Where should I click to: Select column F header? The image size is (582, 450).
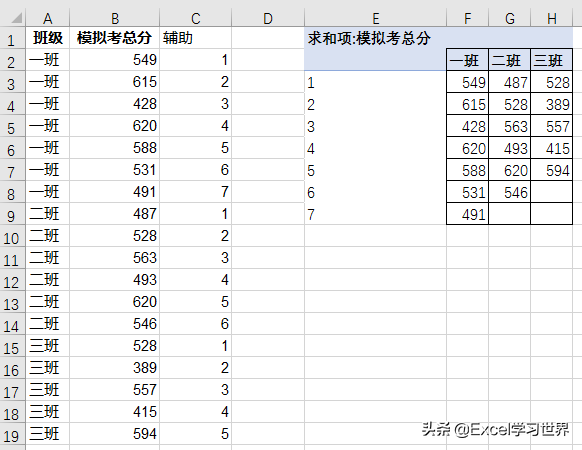[x=467, y=18]
